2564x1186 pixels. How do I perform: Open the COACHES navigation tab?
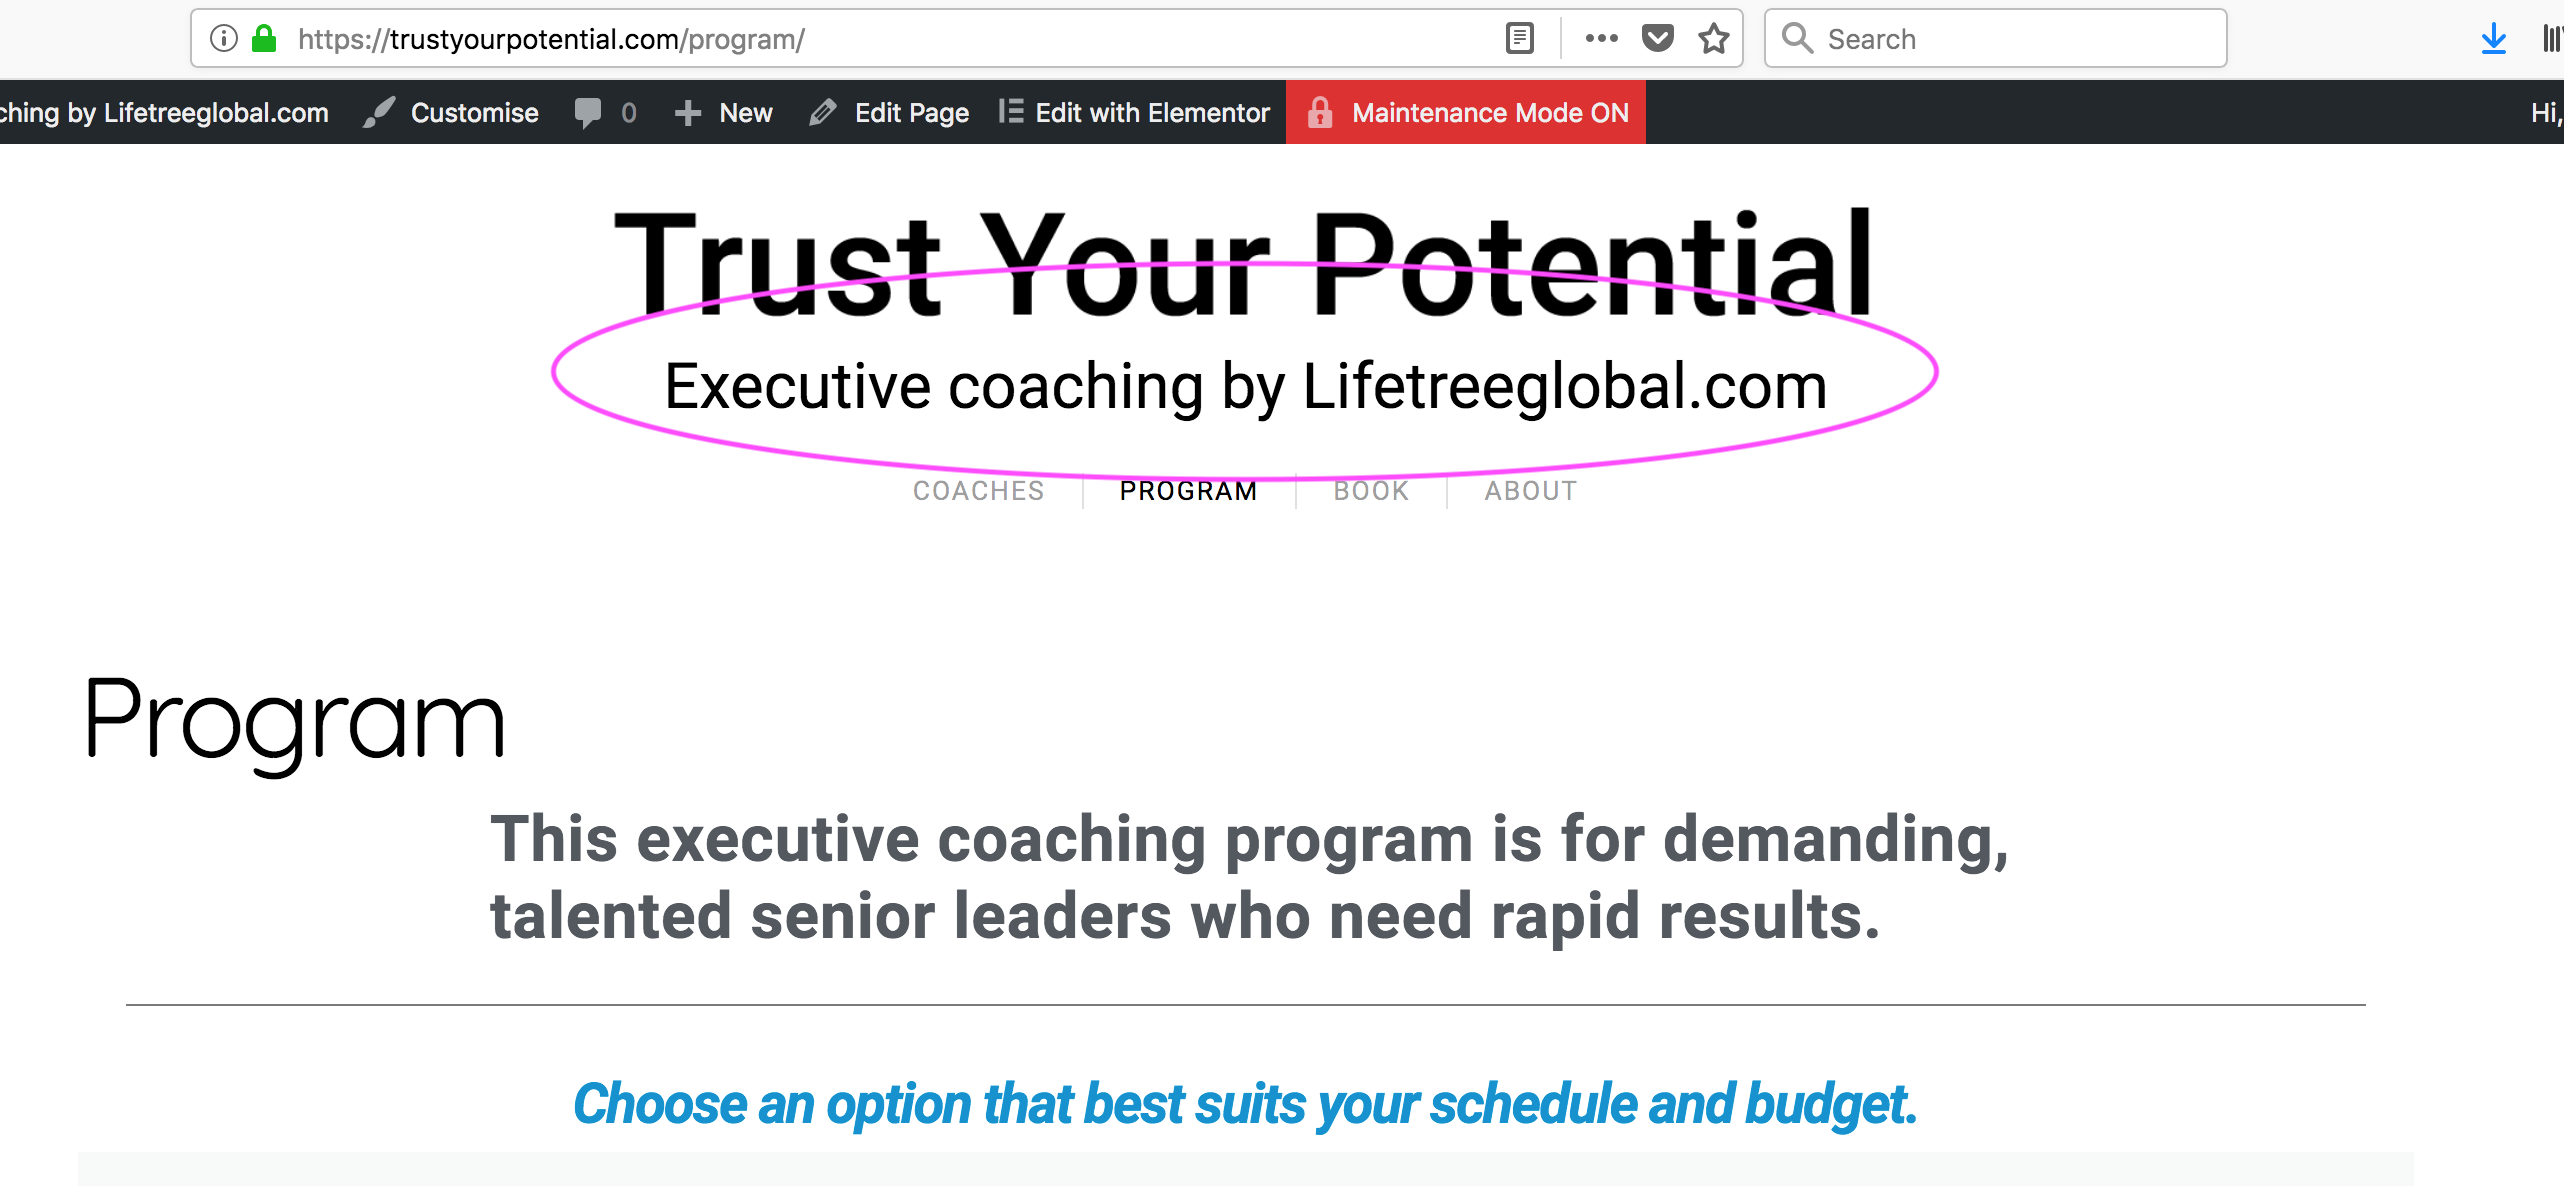click(x=978, y=491)
